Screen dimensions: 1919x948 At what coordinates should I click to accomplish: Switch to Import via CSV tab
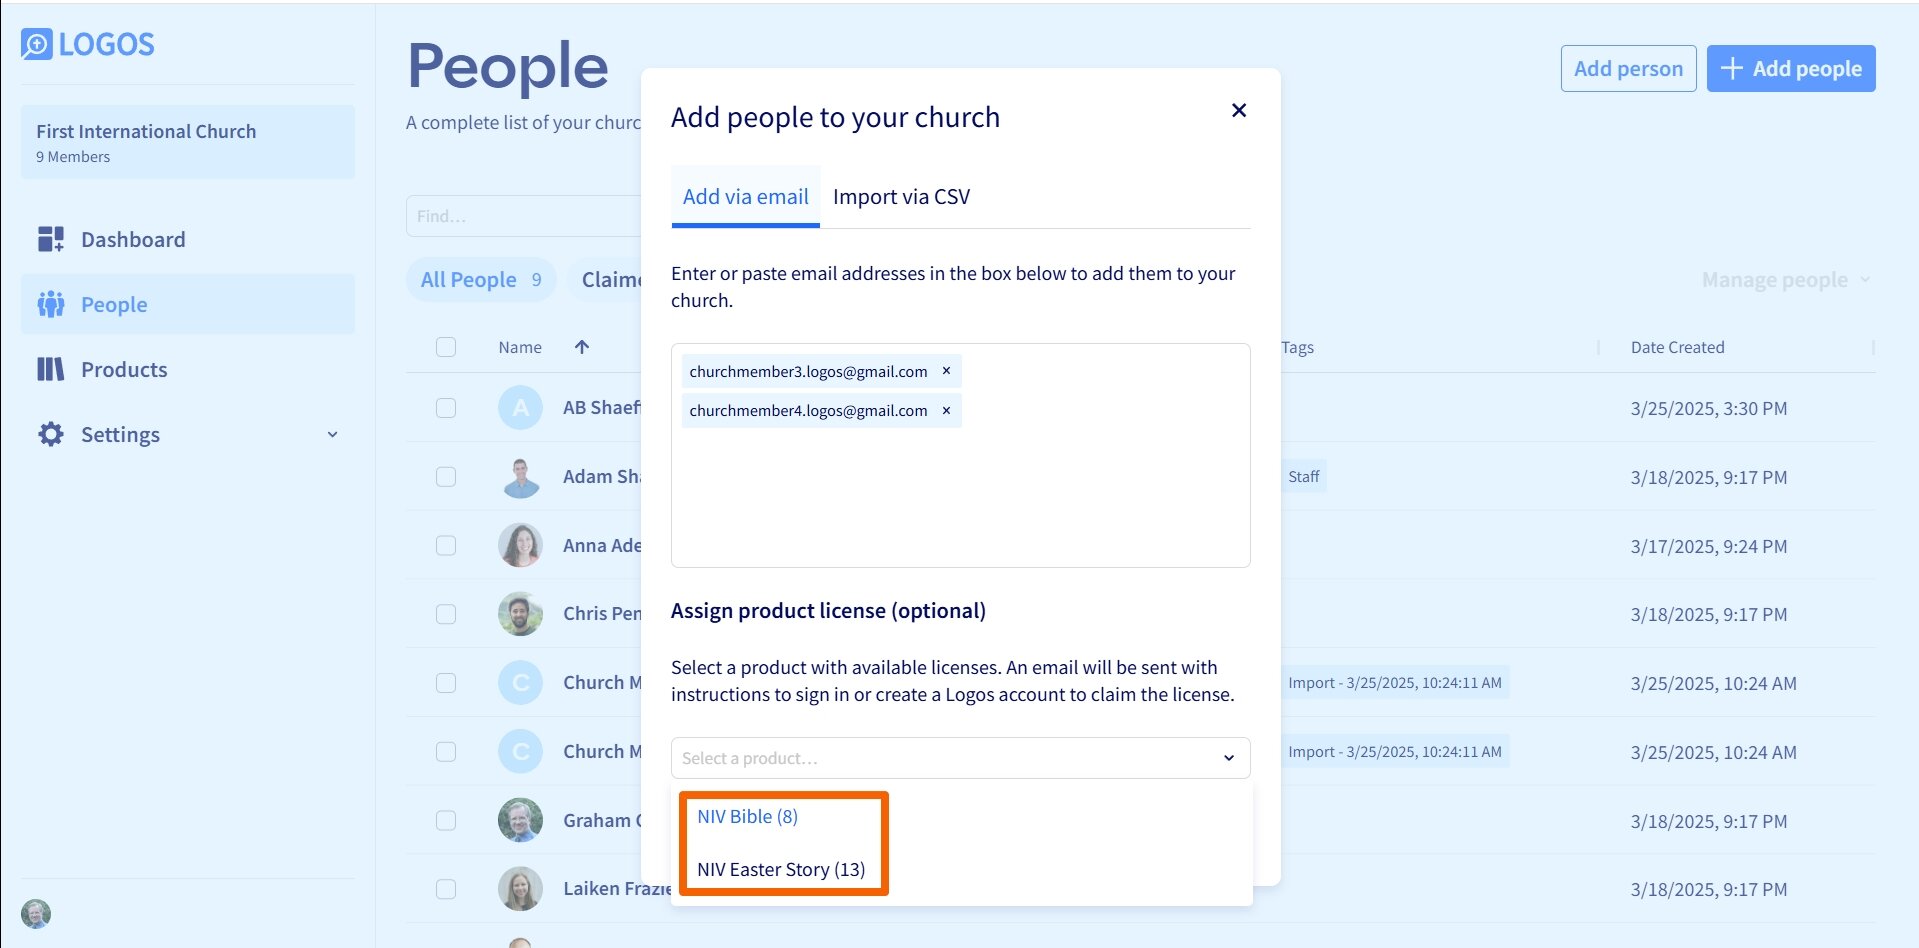tap(901, 196)
